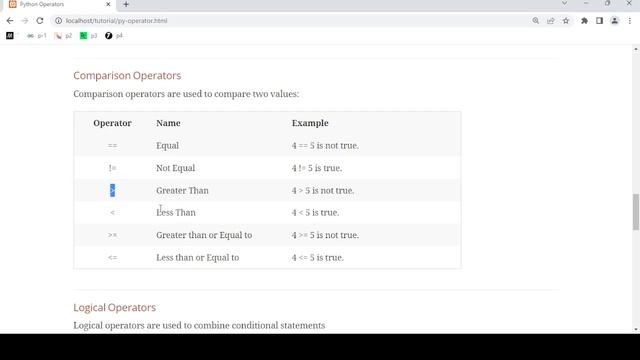Image resolution: width=640 pixels, height=360 pixels.
Task: Open the first black bookmark icon
Action: click(10, 36)
